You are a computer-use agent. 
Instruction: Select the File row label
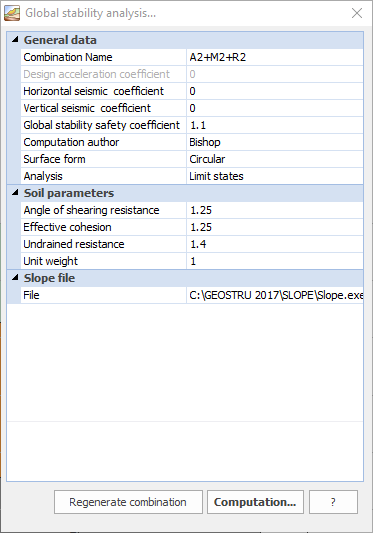pyautogui.click(x=31, y=295)
